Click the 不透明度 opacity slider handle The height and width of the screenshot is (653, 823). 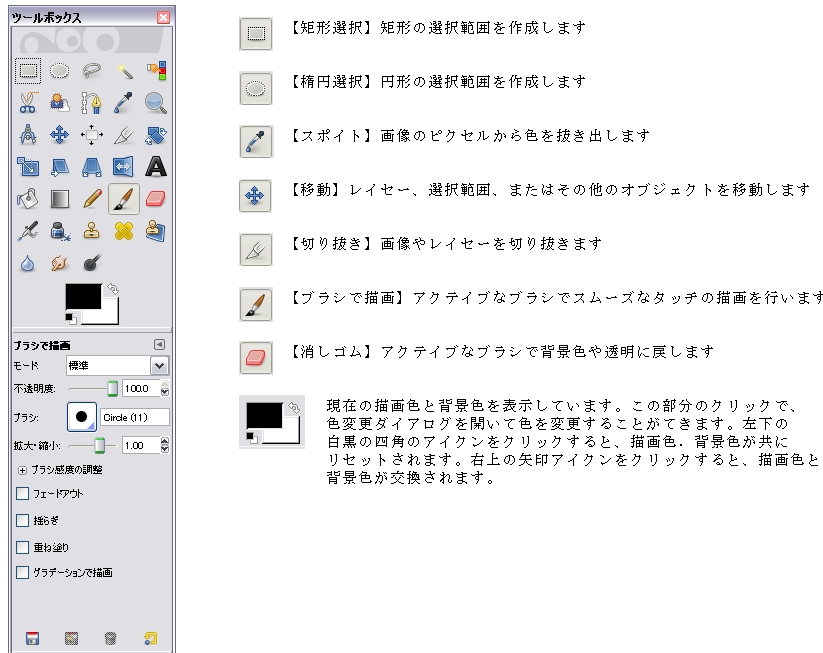(x=113, y=389)
